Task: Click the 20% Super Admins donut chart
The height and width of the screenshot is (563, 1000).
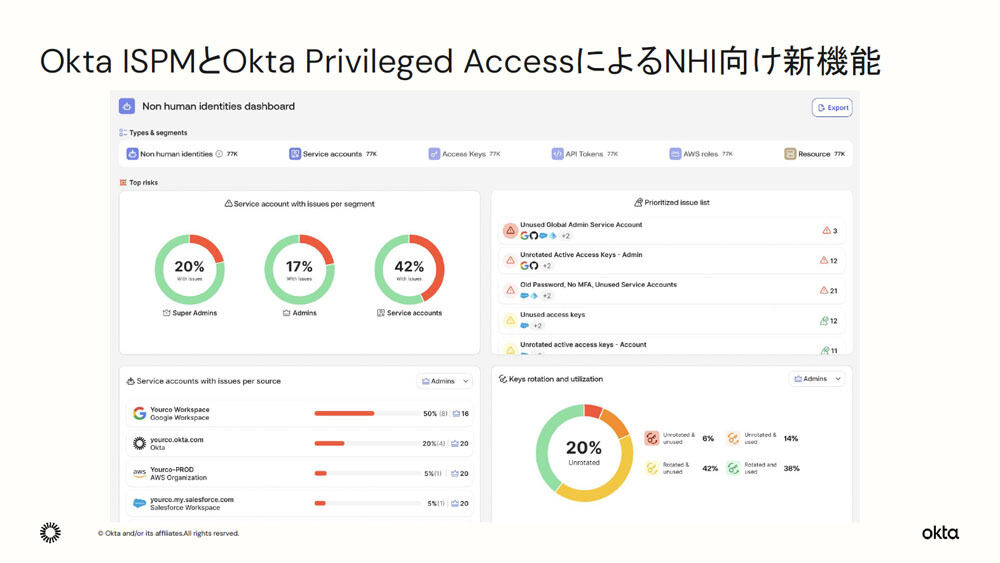Action: point(189,270)
